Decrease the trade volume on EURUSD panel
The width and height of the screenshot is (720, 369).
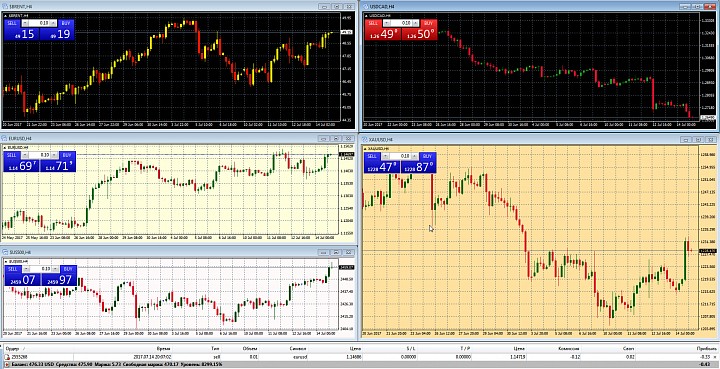point(25,155)
